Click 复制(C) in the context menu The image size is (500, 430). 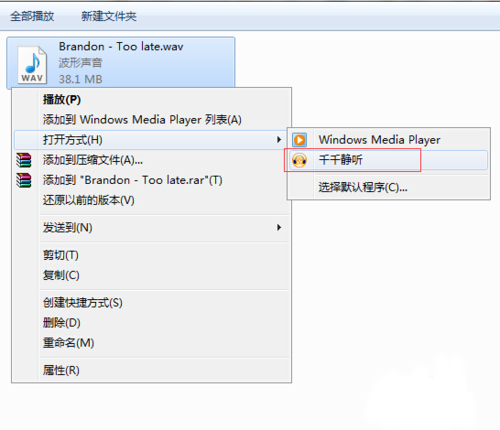[61, 275]
